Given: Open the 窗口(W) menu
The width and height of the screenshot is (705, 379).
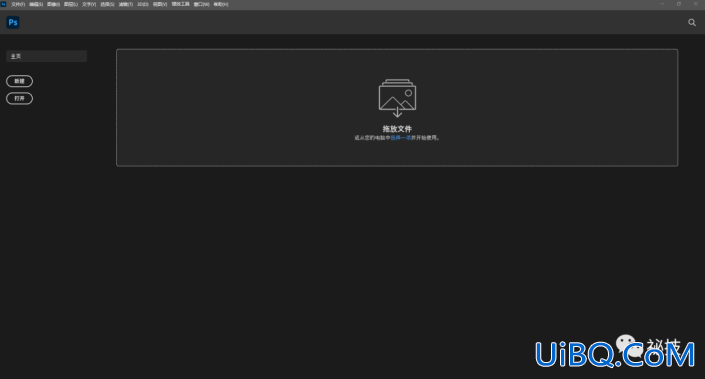Looking at the screenshot, I should [x=201, y=4].
